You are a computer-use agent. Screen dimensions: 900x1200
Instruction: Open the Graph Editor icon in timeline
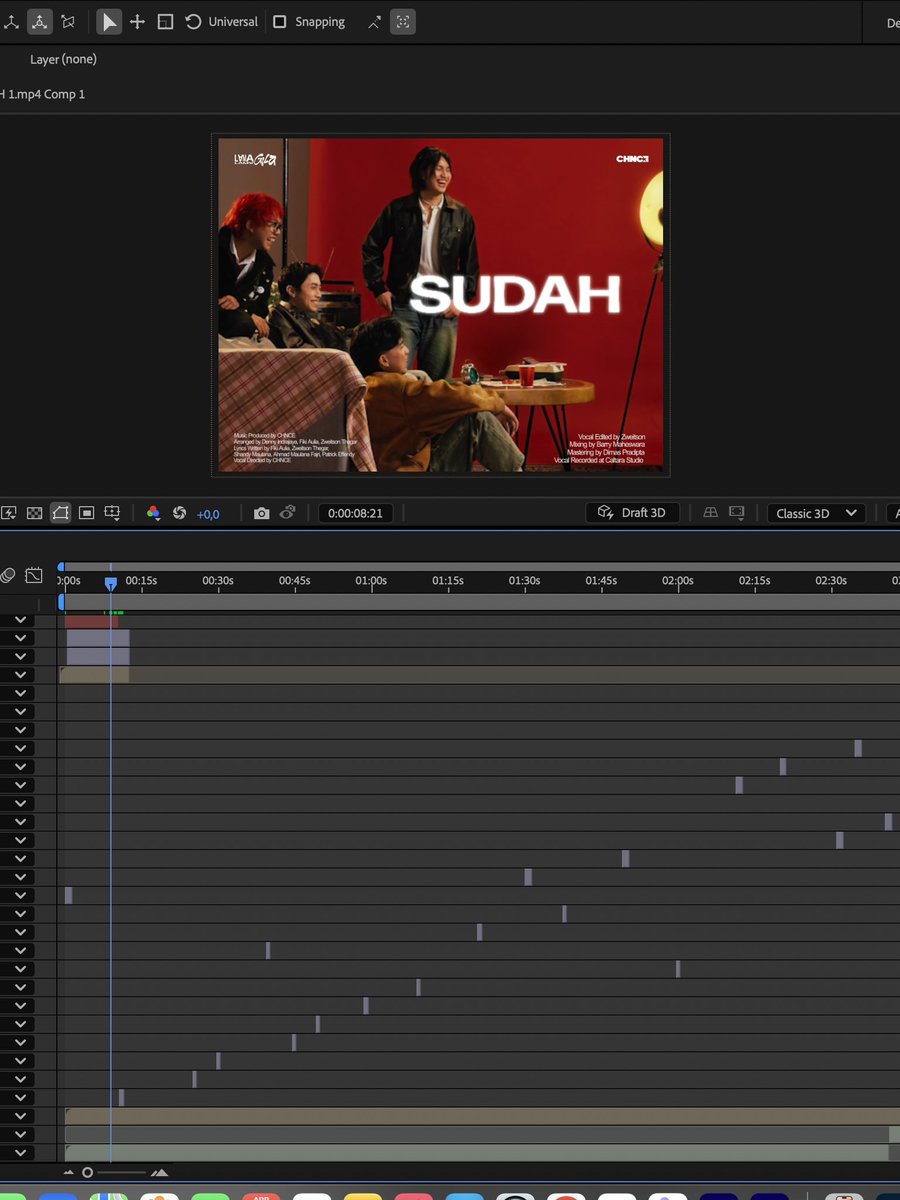click(34, 575)
